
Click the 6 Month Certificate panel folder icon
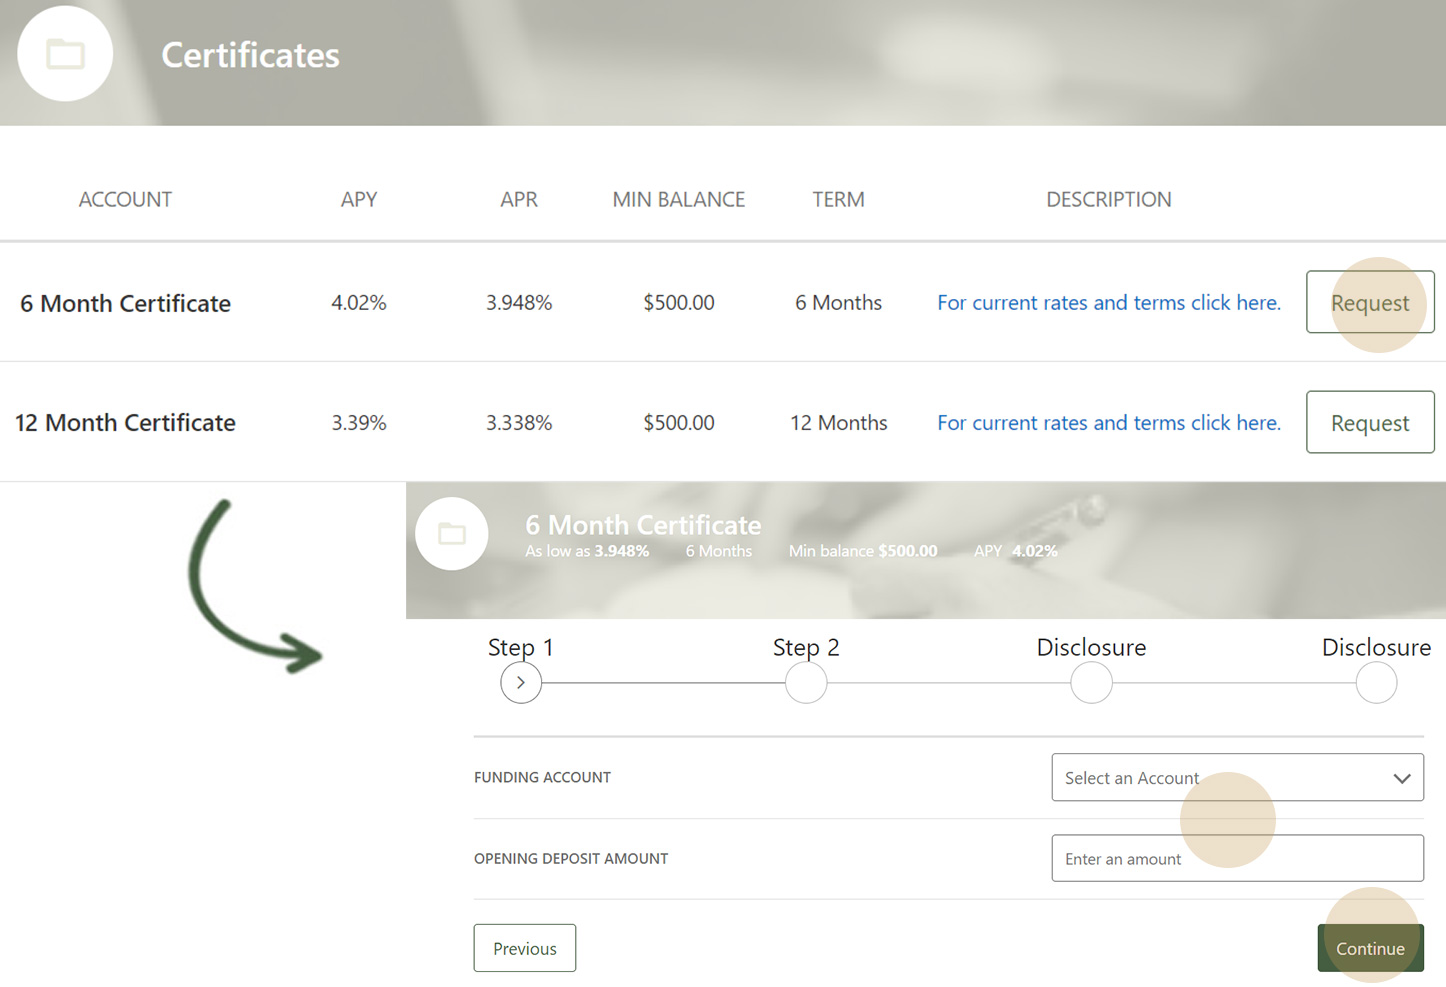[452, 534]
